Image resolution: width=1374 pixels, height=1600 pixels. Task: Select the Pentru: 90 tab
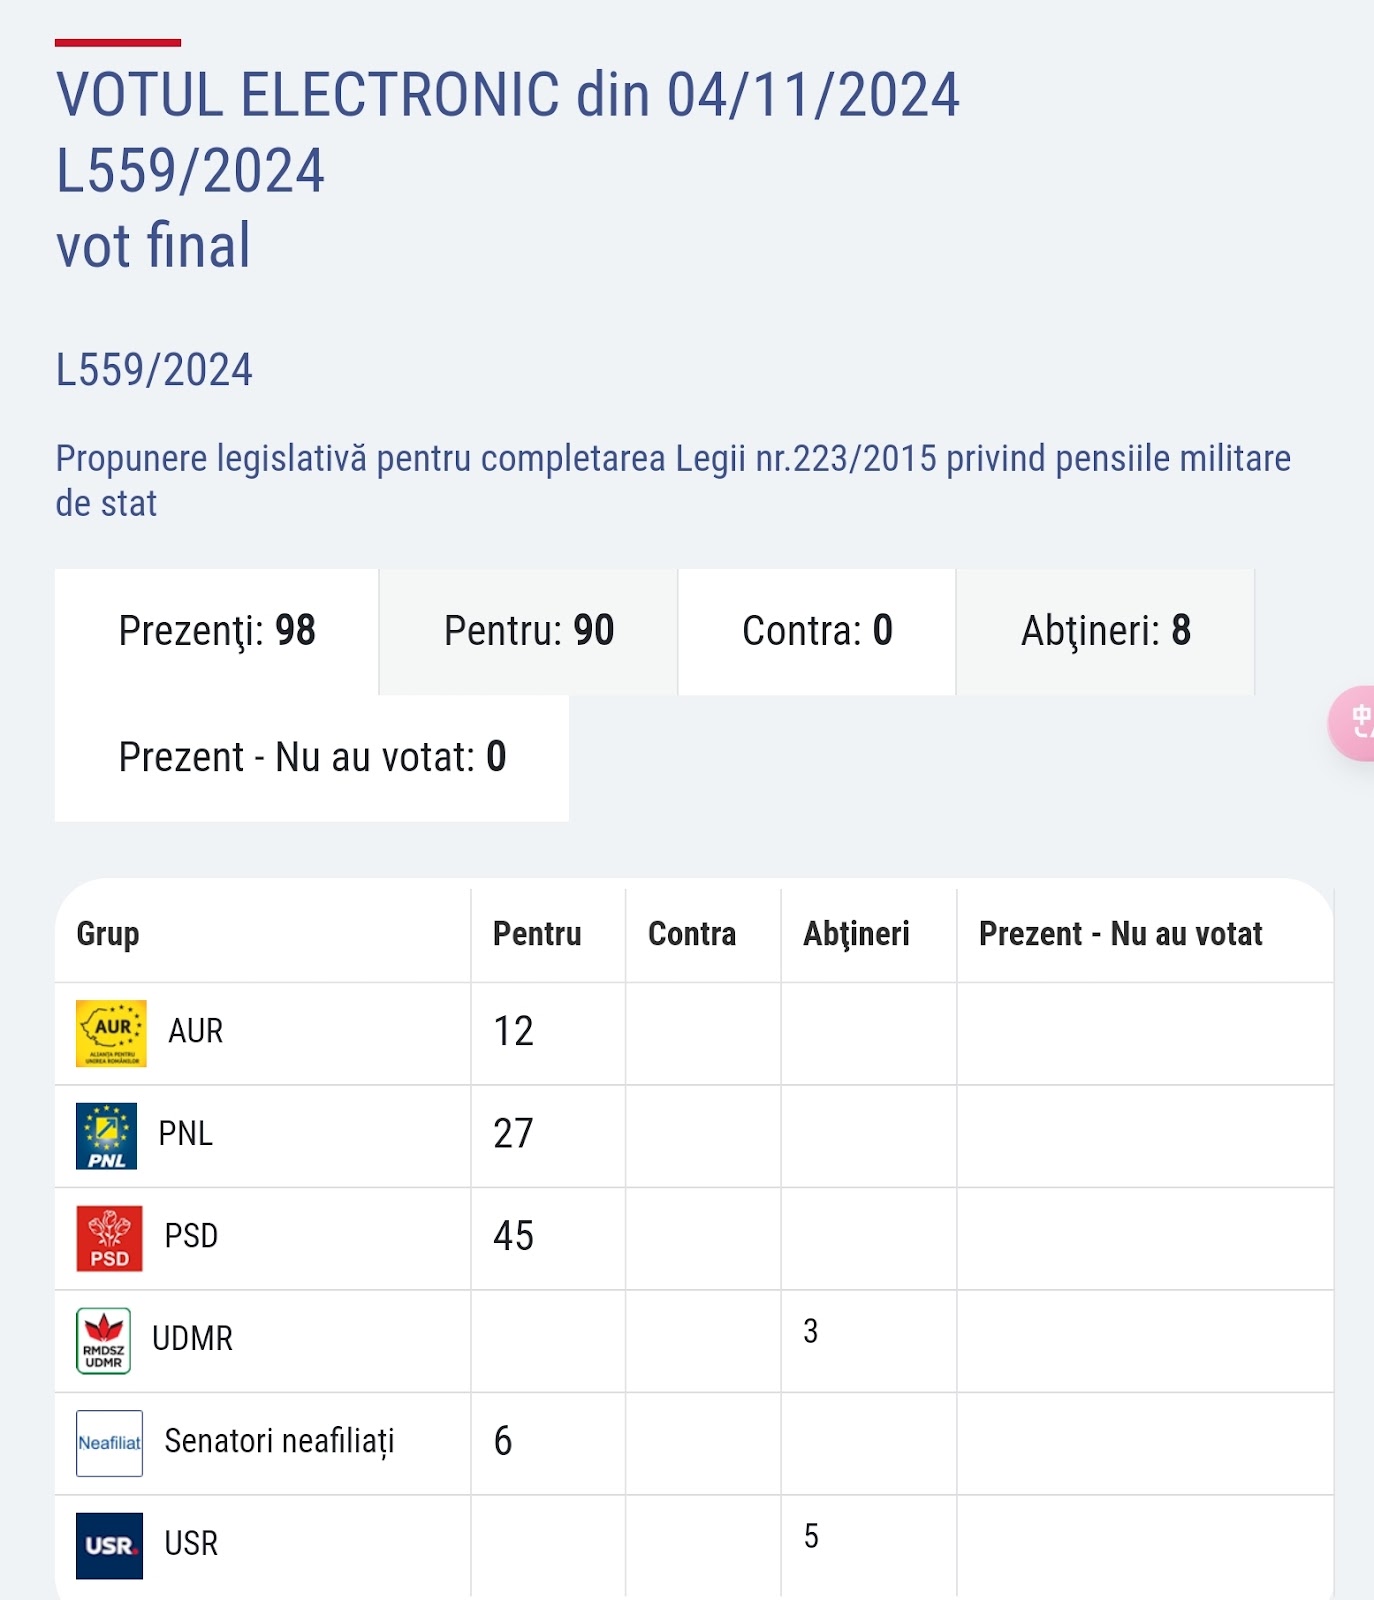pyautogui.click(x=528, y=632)
